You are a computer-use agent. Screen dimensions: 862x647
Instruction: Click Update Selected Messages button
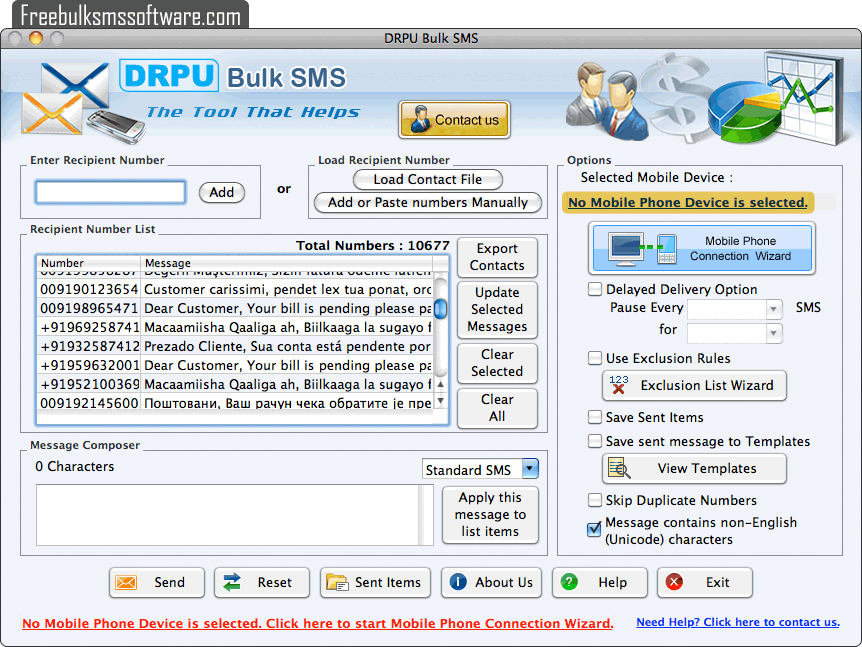pos(497,309)
